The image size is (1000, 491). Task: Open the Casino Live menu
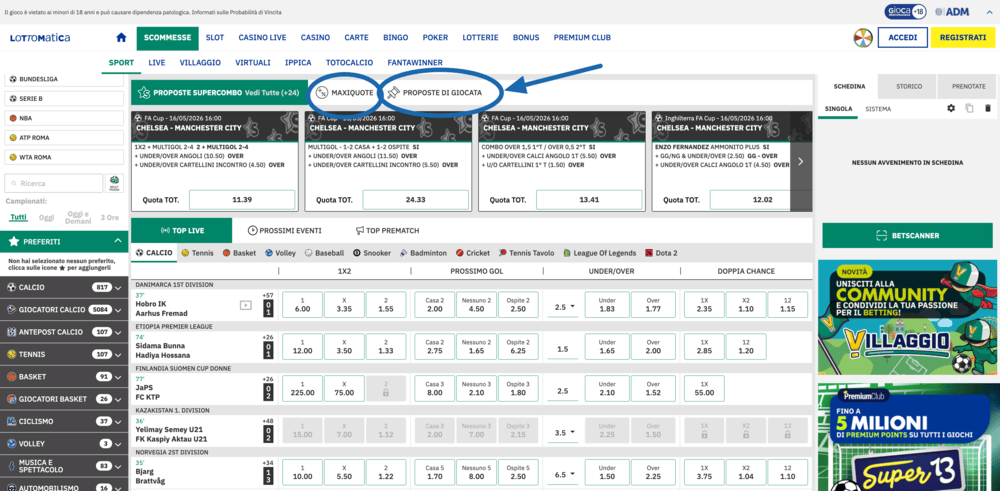[262, 38]
